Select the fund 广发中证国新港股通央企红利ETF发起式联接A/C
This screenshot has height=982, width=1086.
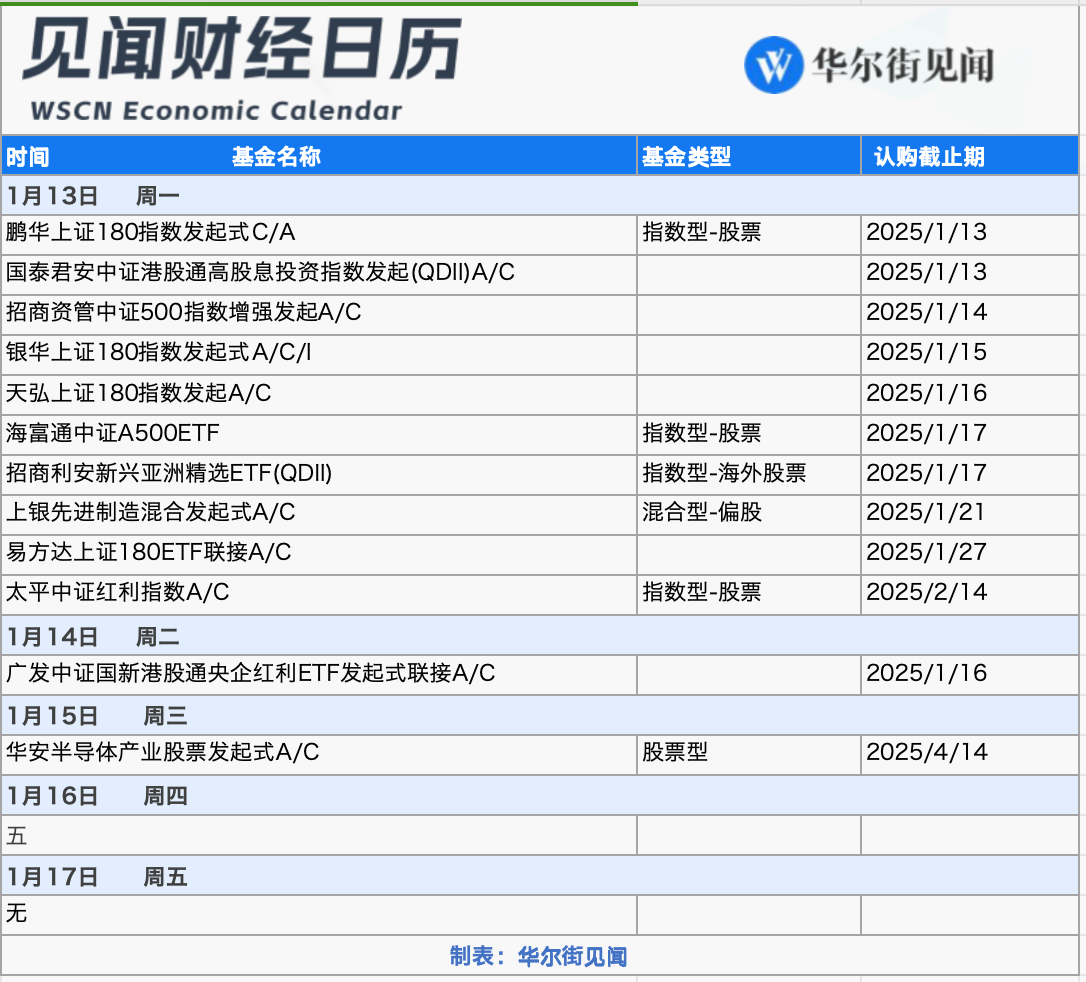251,674
